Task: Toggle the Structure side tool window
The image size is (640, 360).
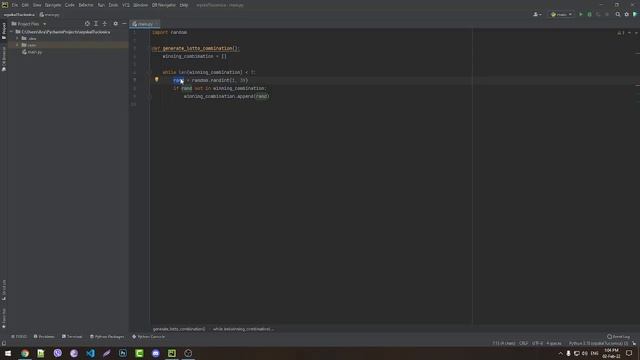Action: 4,289
